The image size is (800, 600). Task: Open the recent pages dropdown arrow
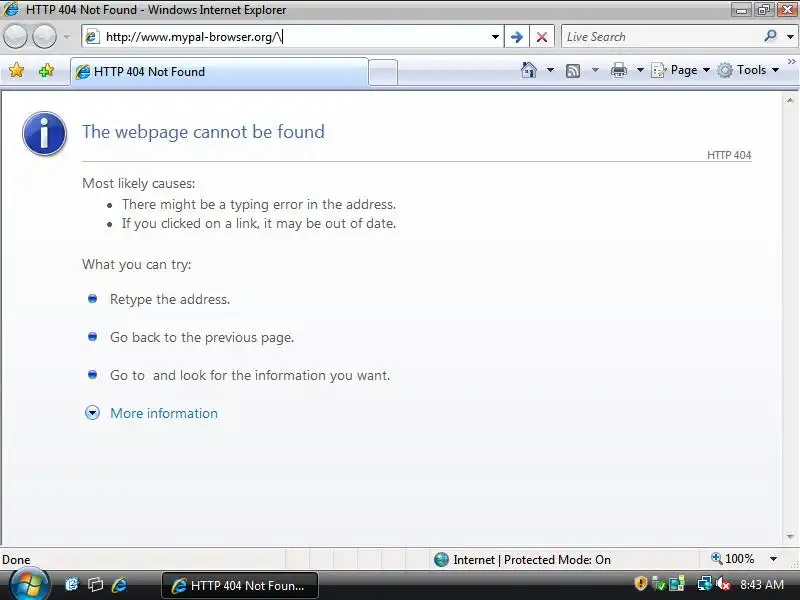click(x=67, y=37)
